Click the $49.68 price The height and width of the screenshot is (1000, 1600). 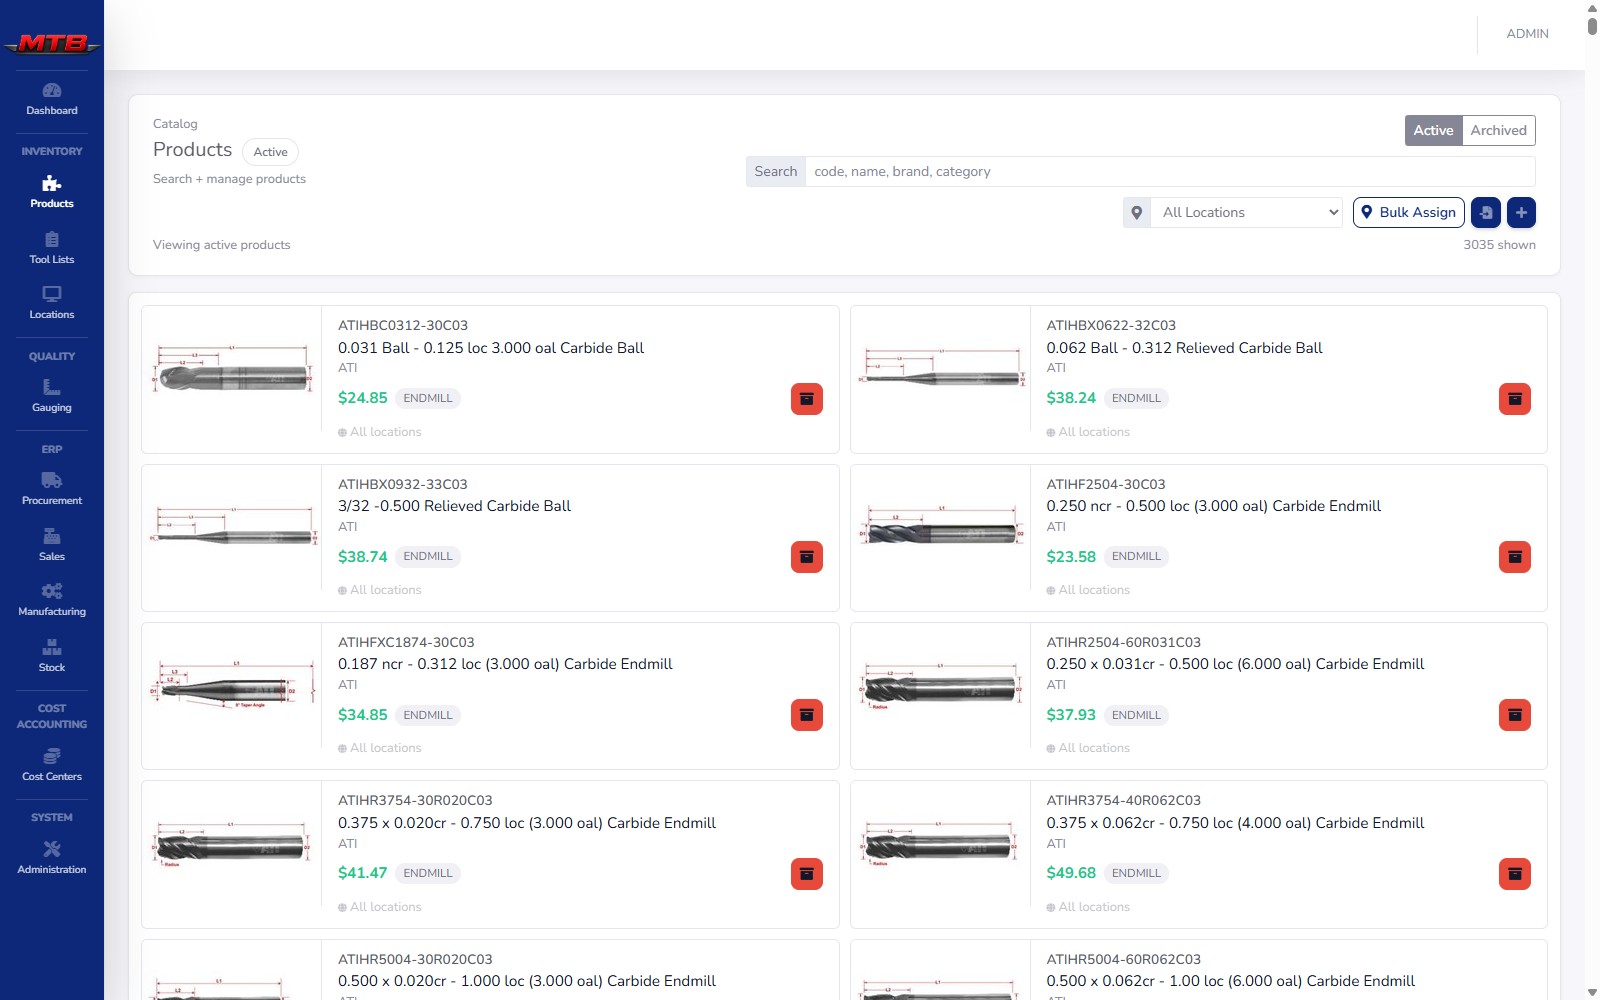pos(1071,873)
